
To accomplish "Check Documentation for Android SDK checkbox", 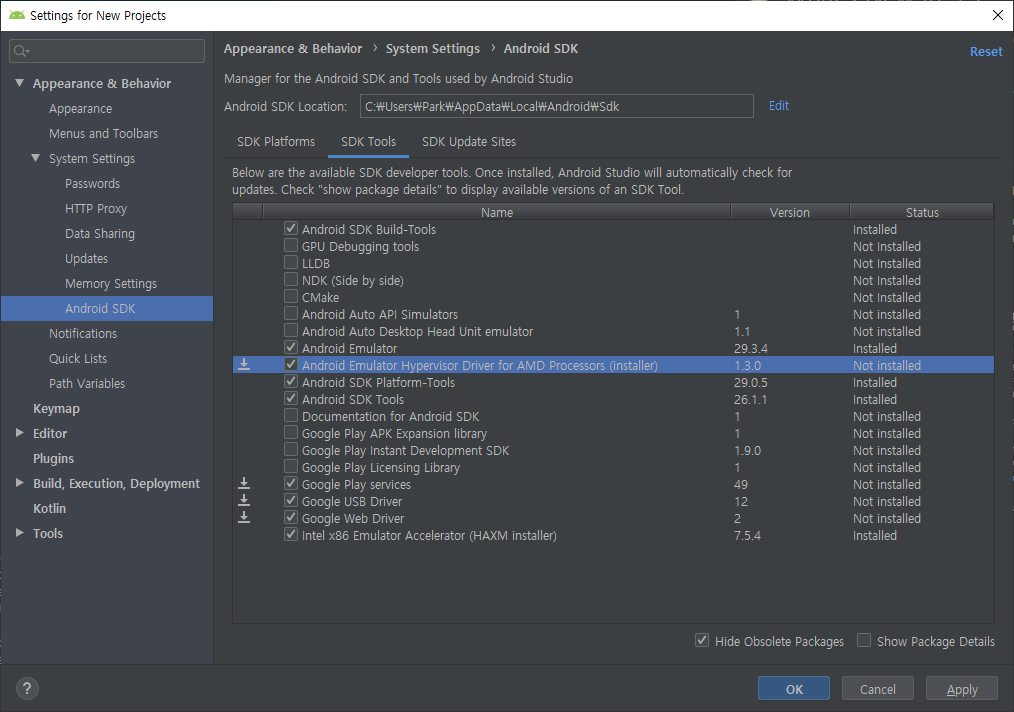I will click(x=291, y=416).
